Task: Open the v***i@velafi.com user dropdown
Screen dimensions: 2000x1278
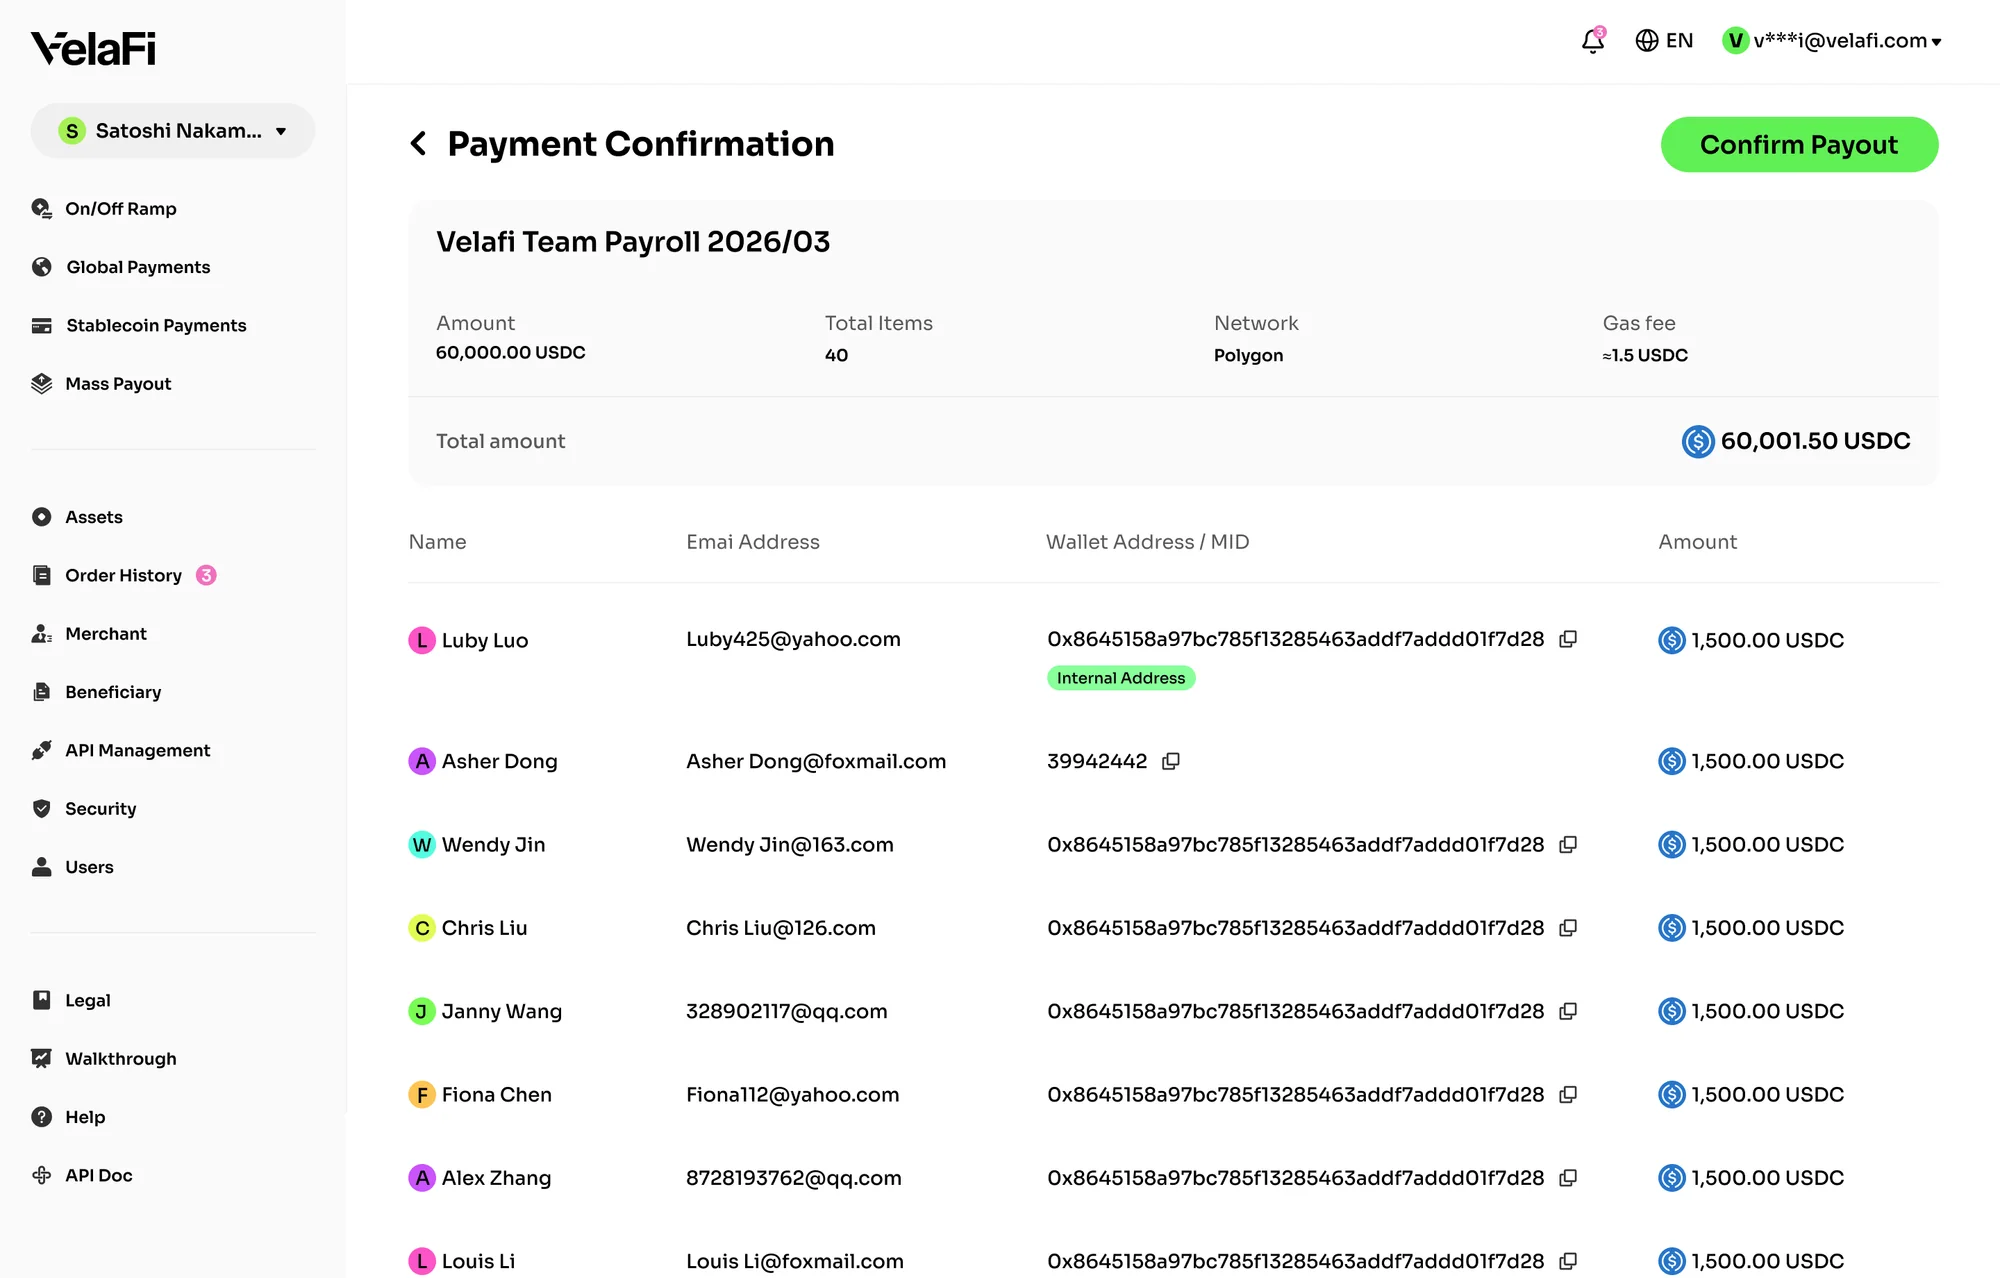Action: (1832, 41)
